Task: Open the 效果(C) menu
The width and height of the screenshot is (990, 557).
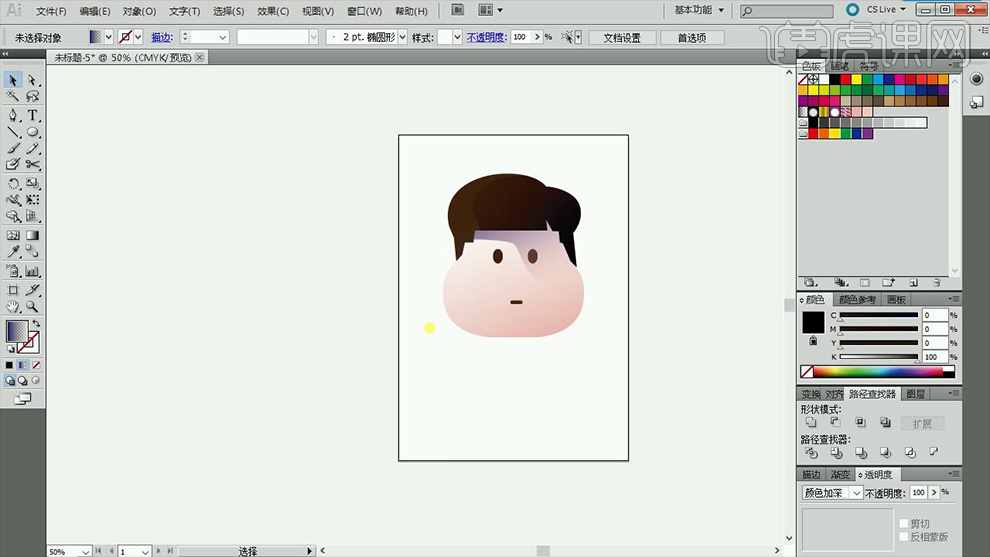Action: pos(273,11)
